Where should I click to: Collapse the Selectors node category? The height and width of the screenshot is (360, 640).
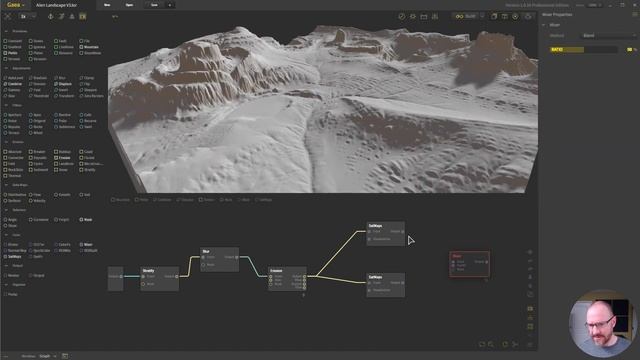click(6, 210)
